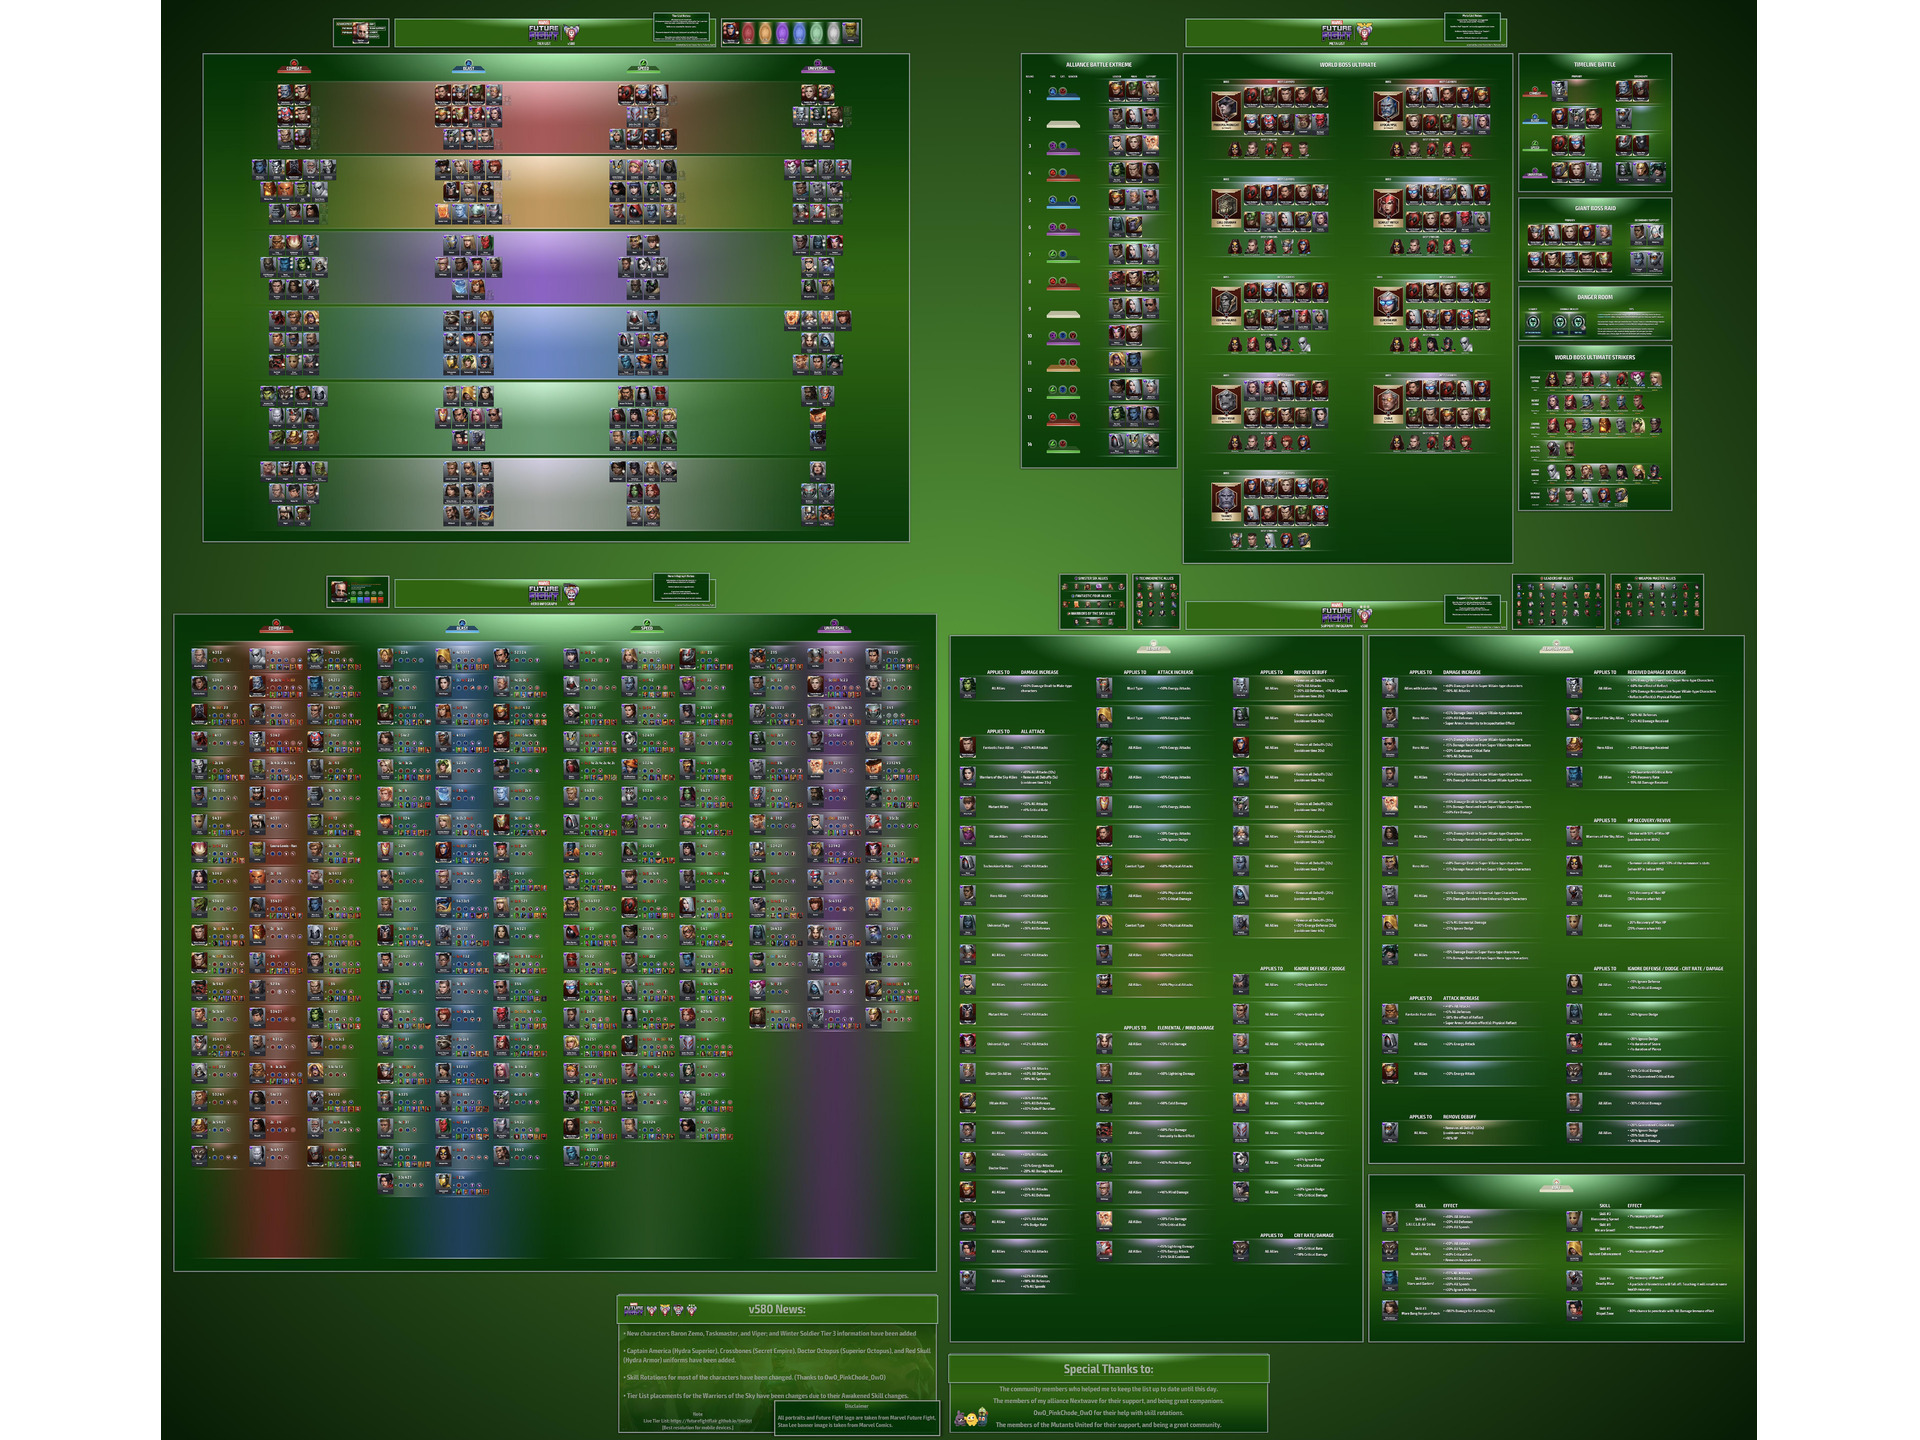Click the HP Recovery/Revive section heading
The height and width of the screenshot is (1440, 1920).
(x=1648, y=820)
